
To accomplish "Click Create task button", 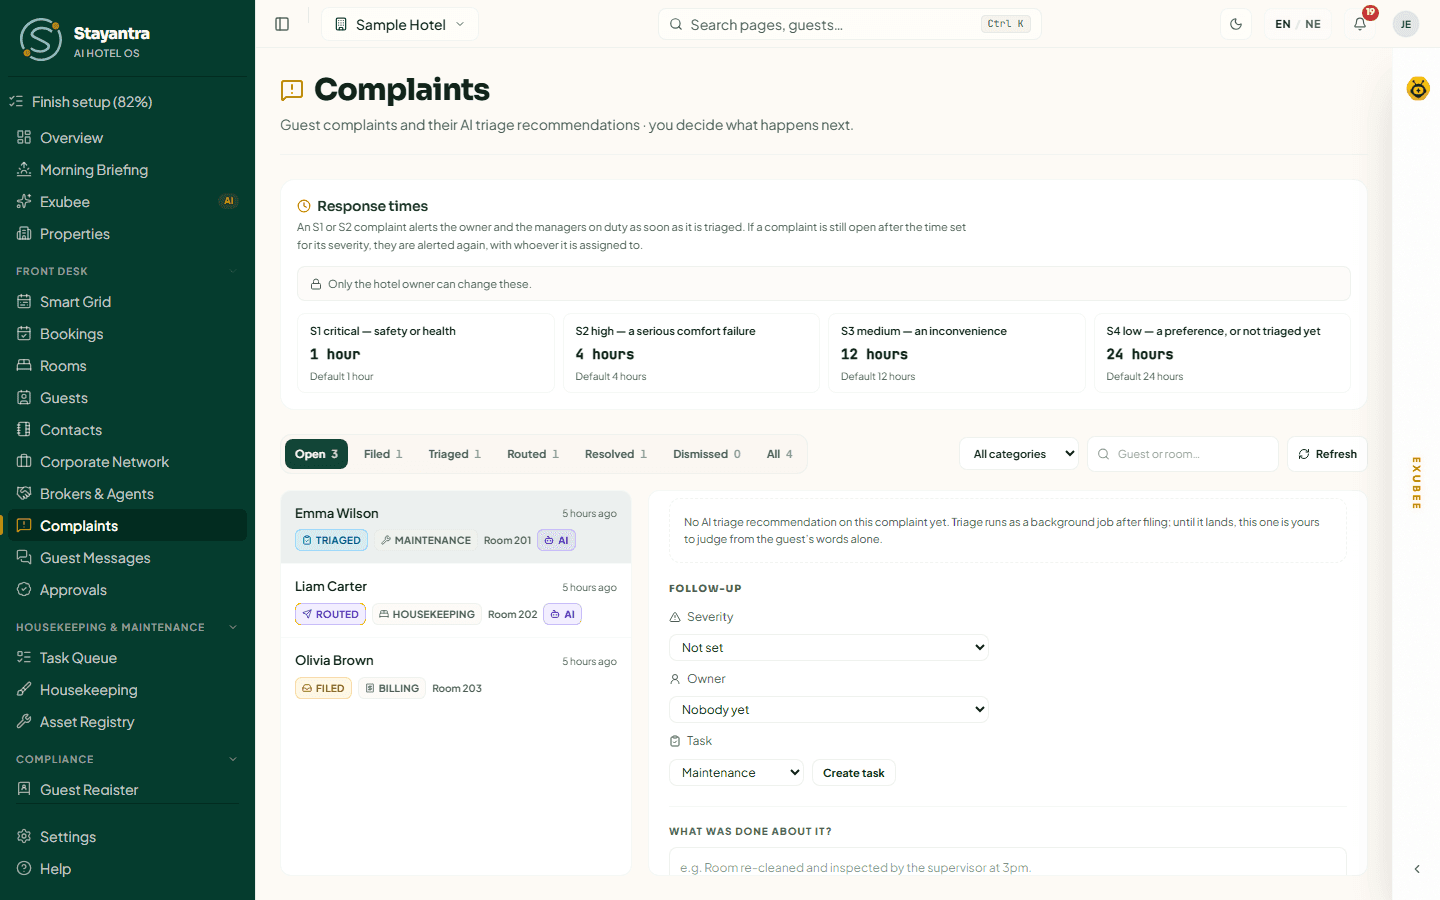I will [854, 773].
